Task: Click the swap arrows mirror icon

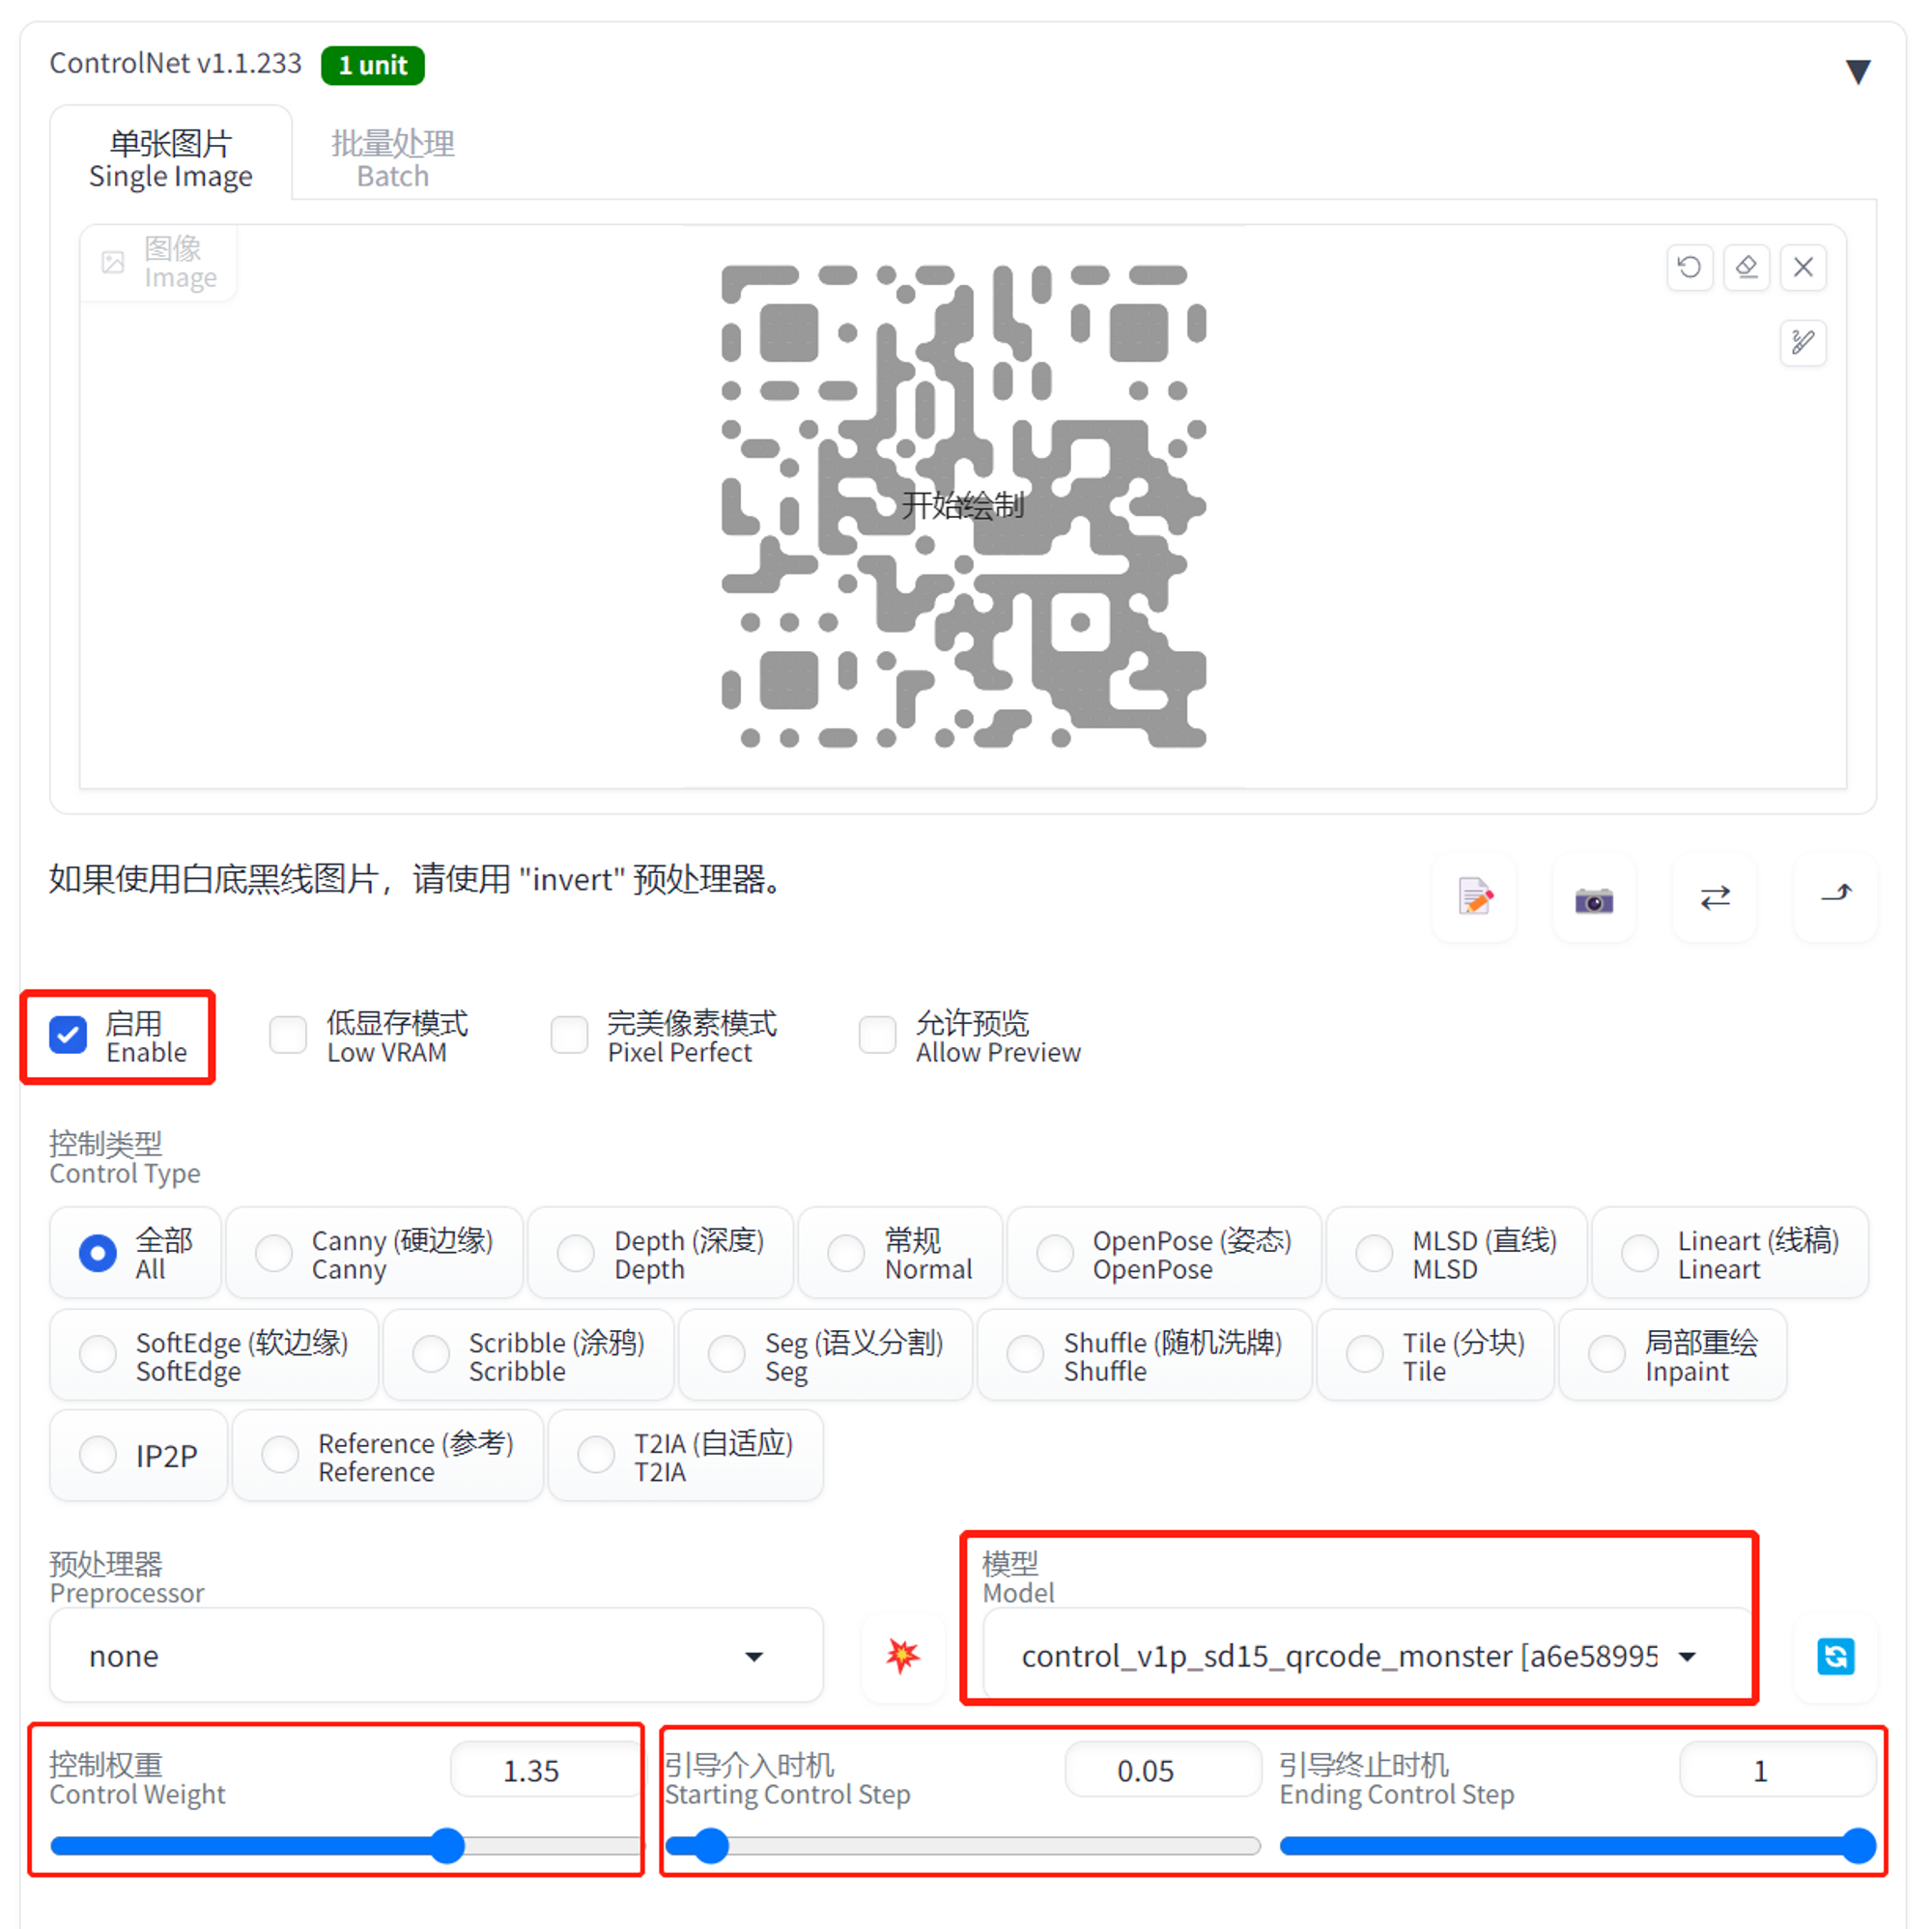Action: [1715, 898]
